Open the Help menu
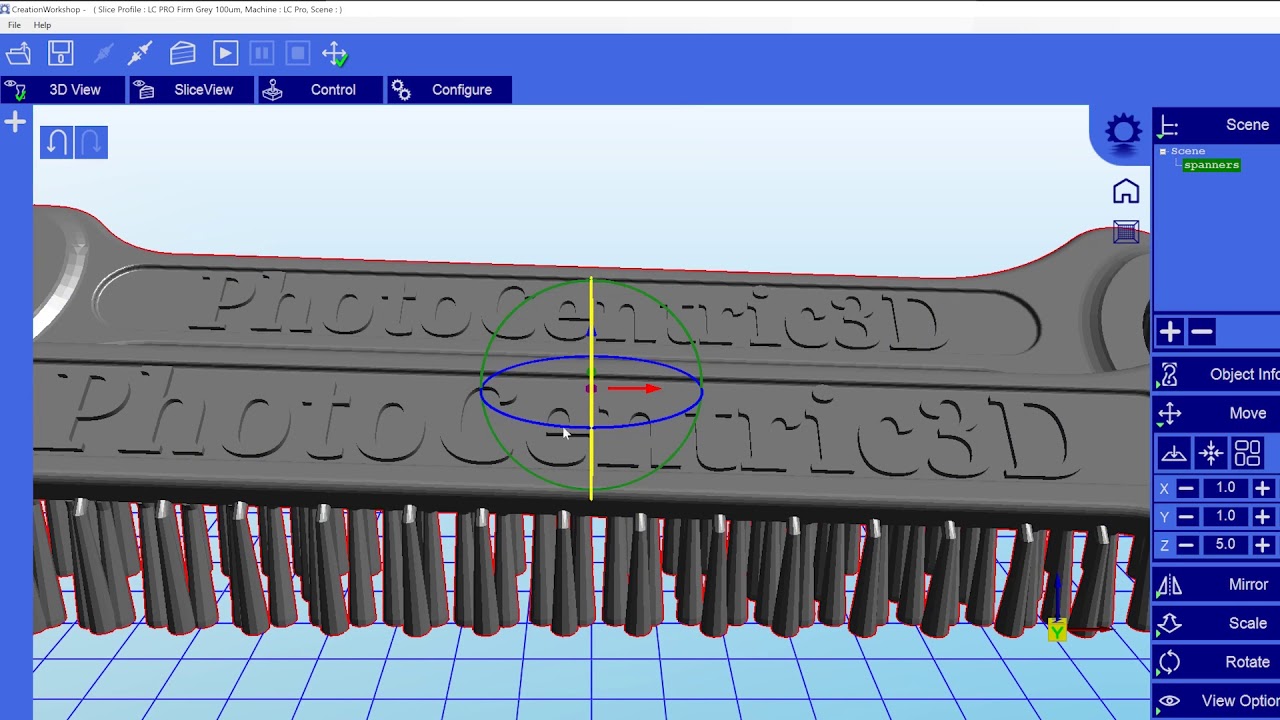 pos(42,25)
